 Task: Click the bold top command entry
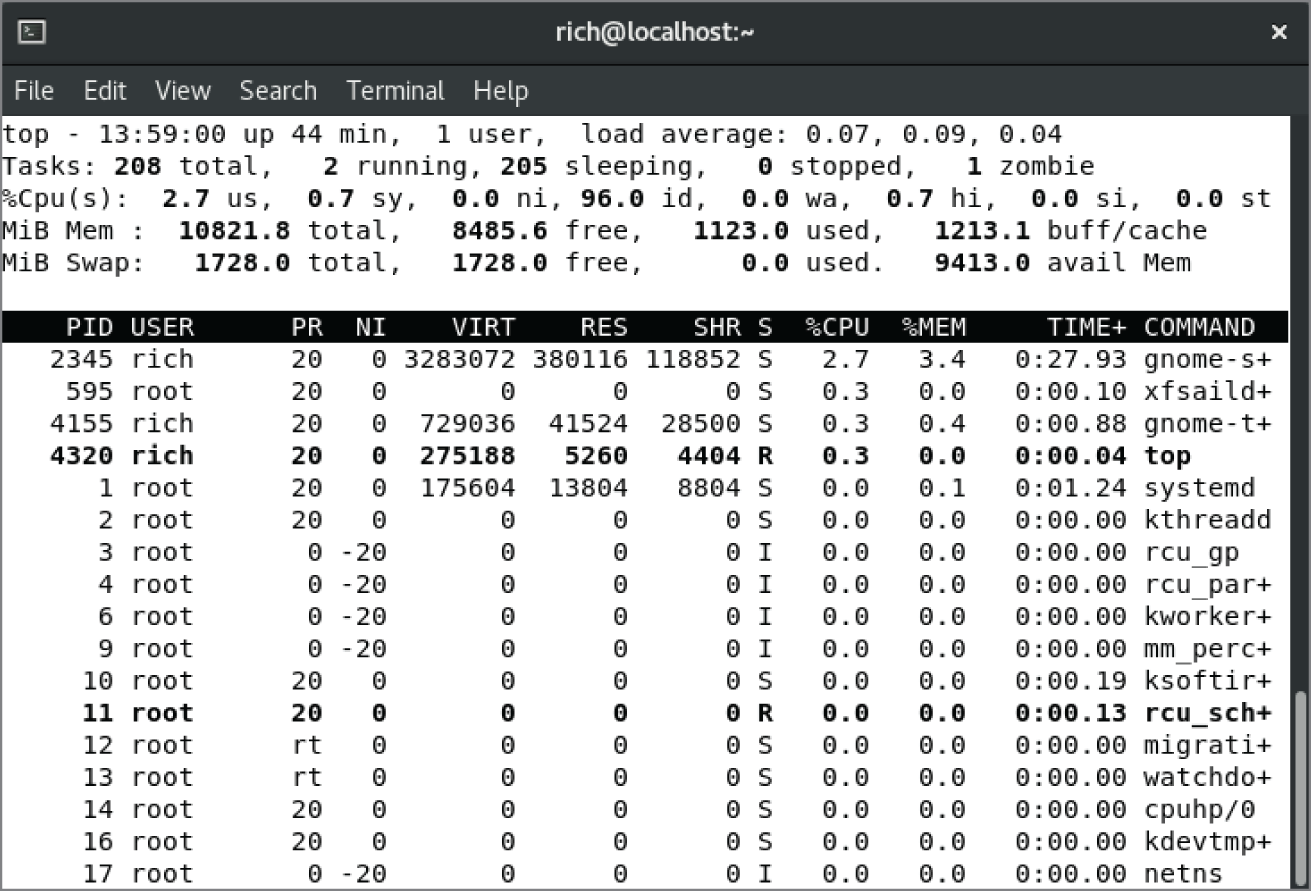(x=1168, y=456)
